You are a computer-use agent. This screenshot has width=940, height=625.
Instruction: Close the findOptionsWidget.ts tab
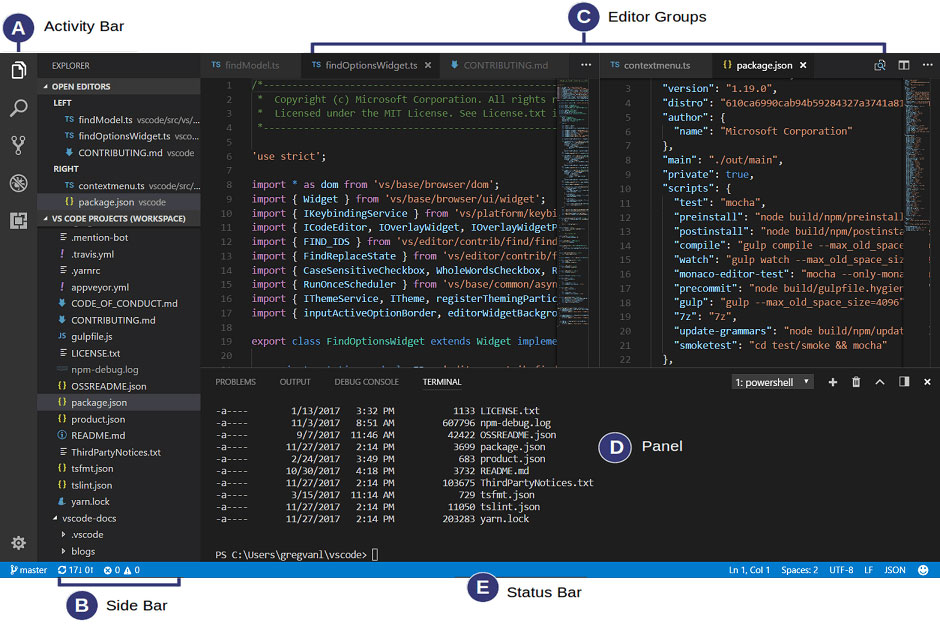(428, 65)
